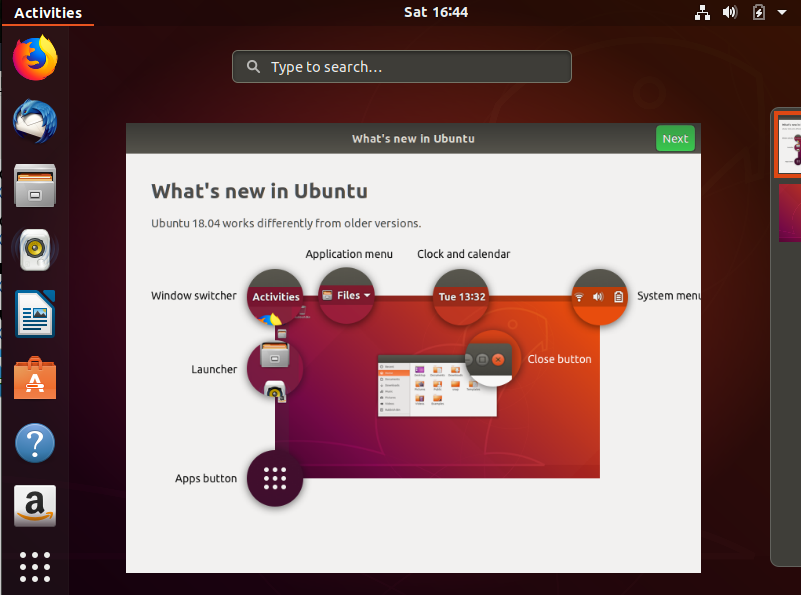Screen dimensions: 801x595
Task: Show all applications grid in the dock
Action: pyautogui.click(x=35, y=567)
